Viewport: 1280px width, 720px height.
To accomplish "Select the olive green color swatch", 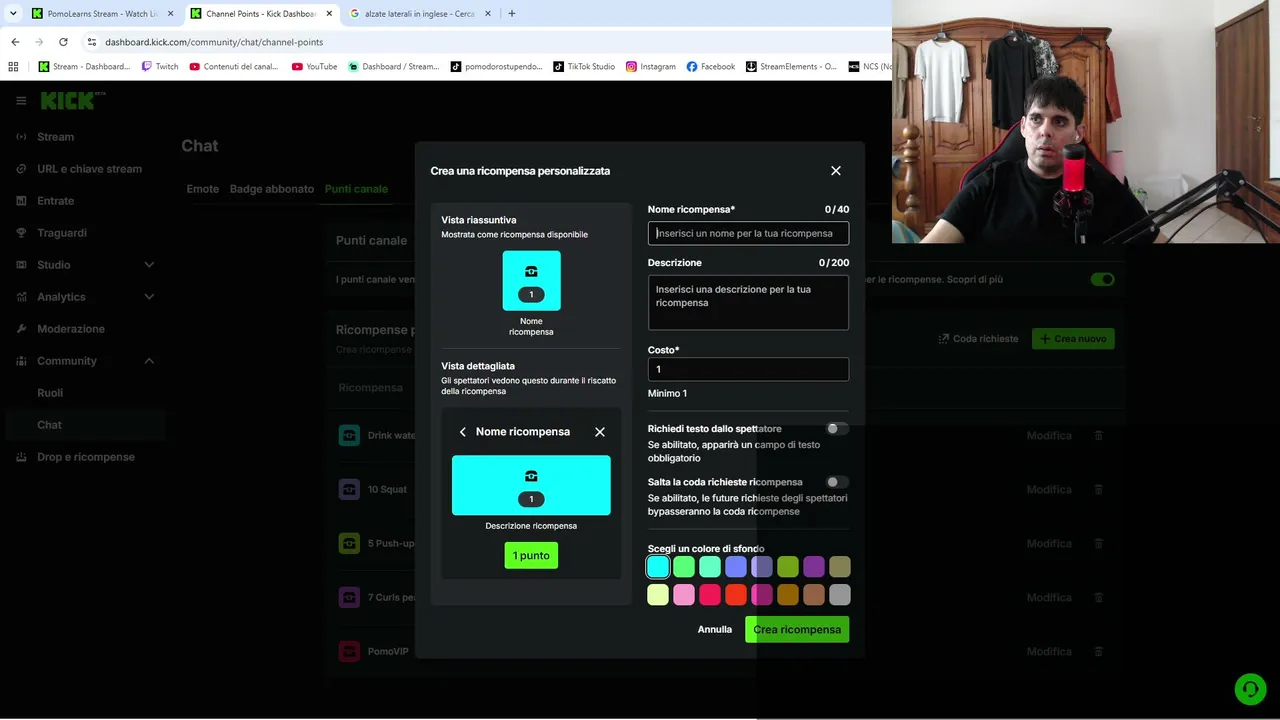I will (788, 567).
